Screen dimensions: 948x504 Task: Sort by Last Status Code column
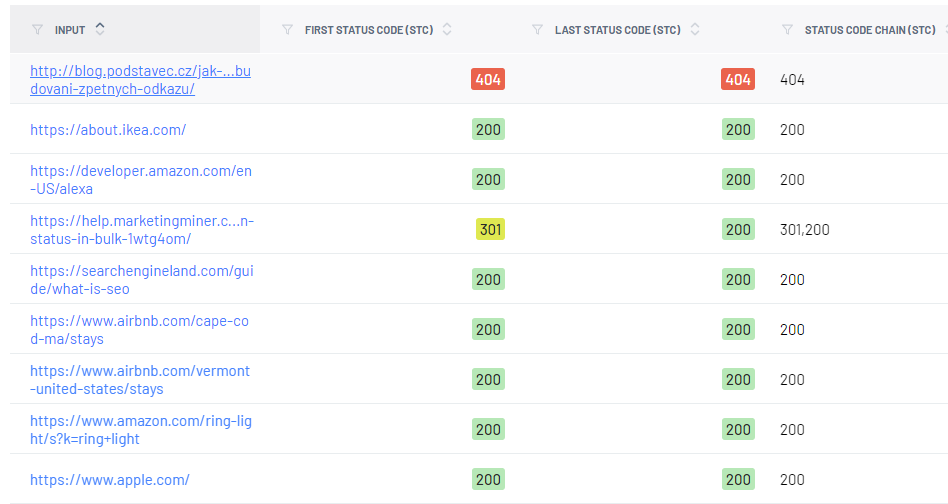695,29
